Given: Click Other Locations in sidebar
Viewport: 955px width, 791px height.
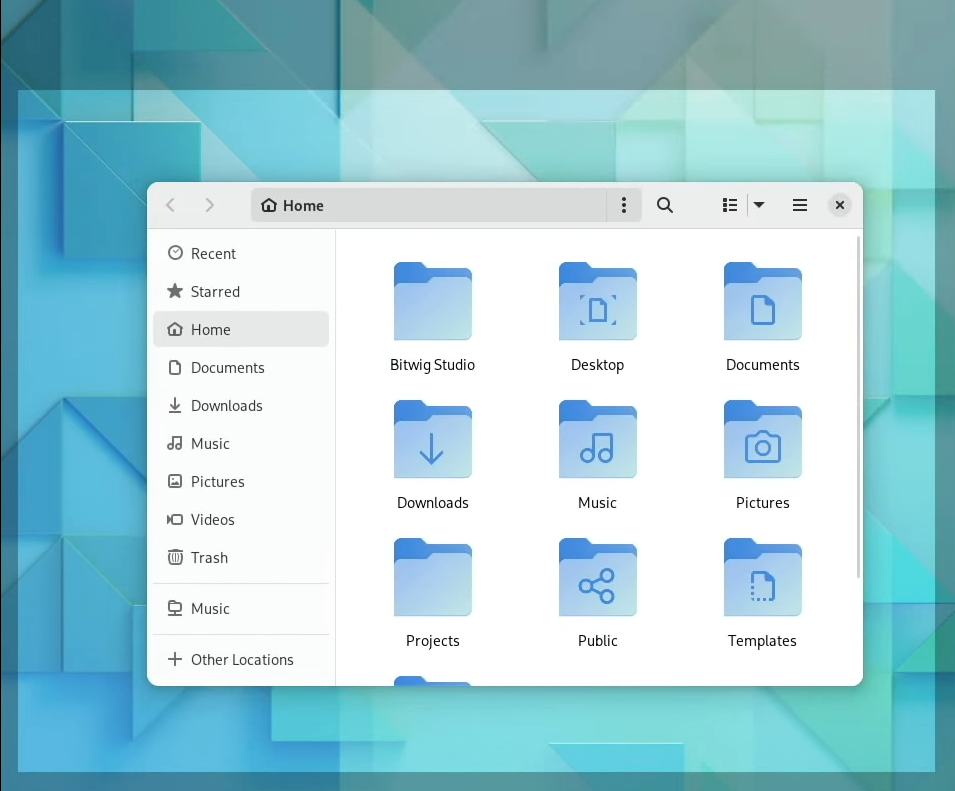Looking at the screenshot, I should (242, 660).
